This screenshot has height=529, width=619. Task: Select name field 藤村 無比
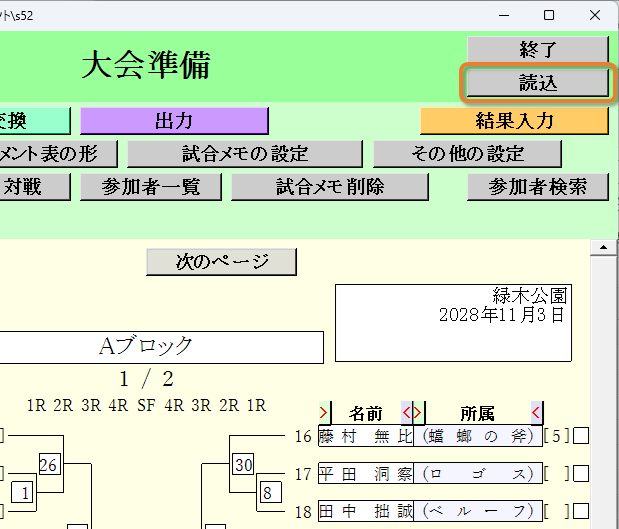pyautogui.click(x=366, y=436)
